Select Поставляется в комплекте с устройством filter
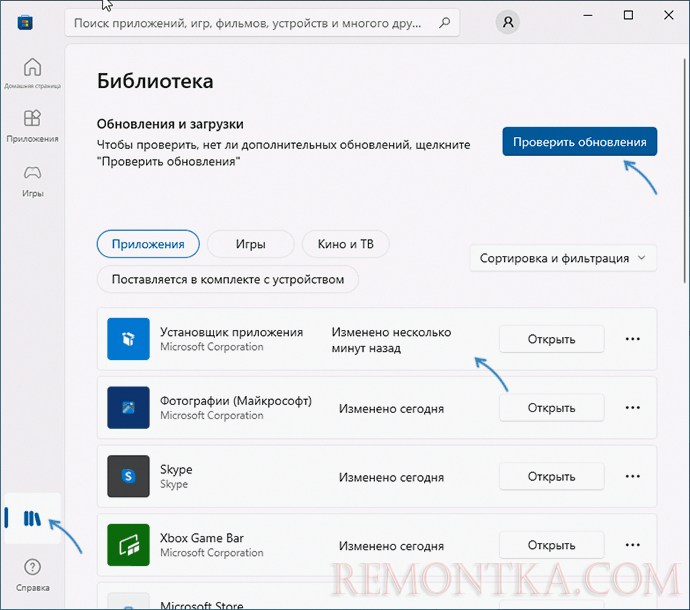The width and height of the screenshot is (690, 610). [x=228, y=279]
